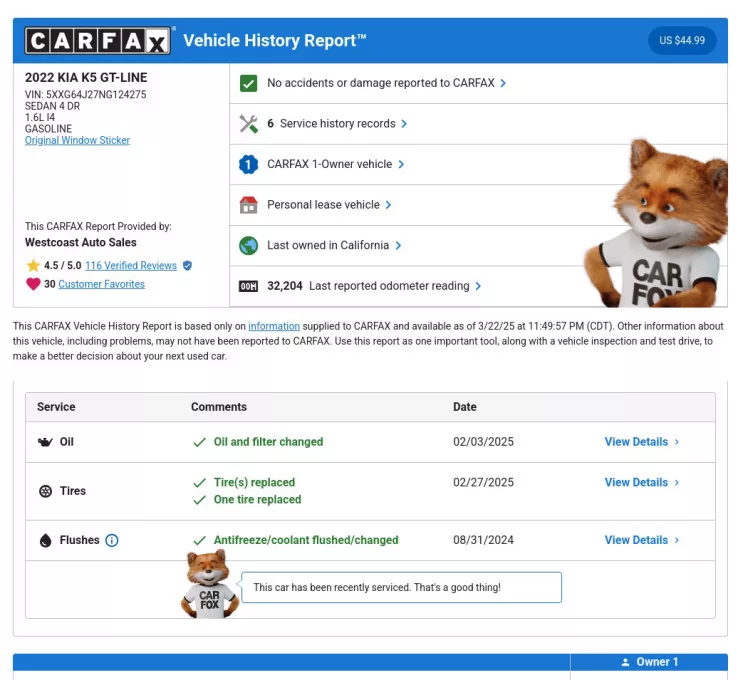The image size is (743, 680).
Task: Expand No accidents or damage reported chevron
Action: [503, 83]
